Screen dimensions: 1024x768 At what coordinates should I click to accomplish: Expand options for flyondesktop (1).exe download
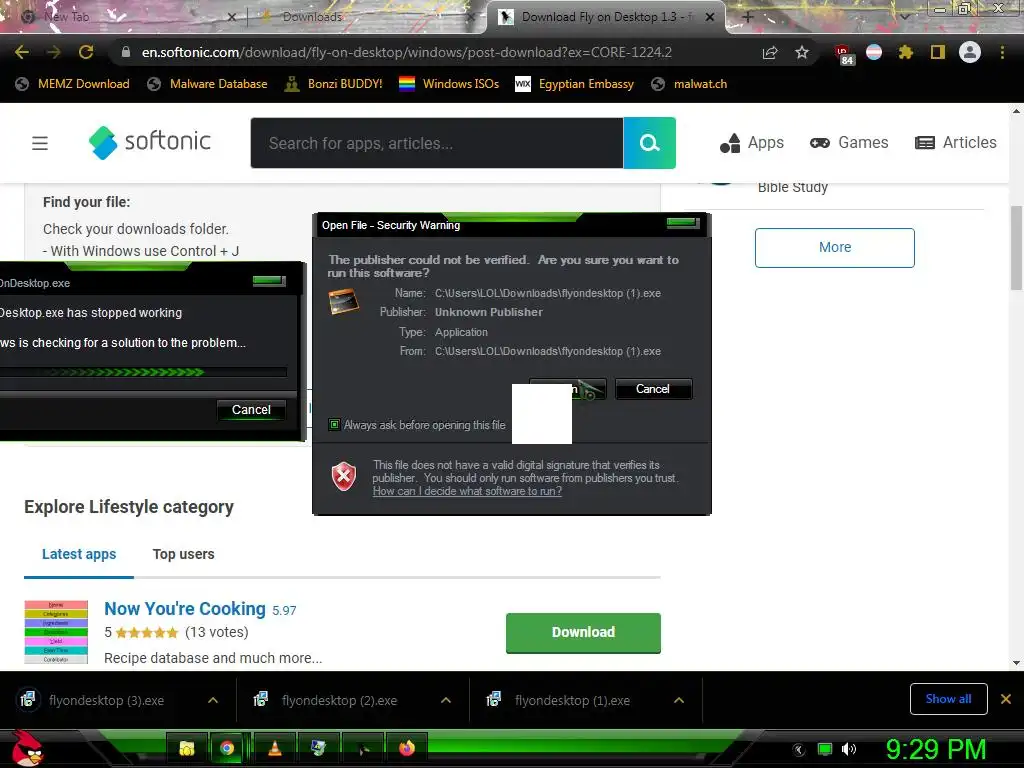[679, 700]
